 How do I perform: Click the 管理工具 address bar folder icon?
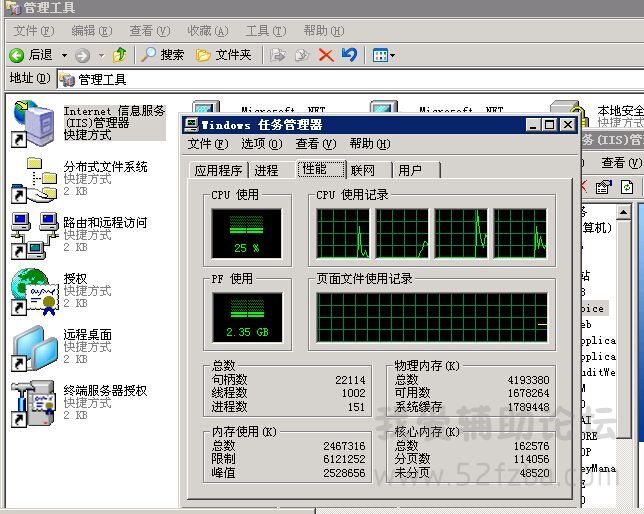point(67,79)
